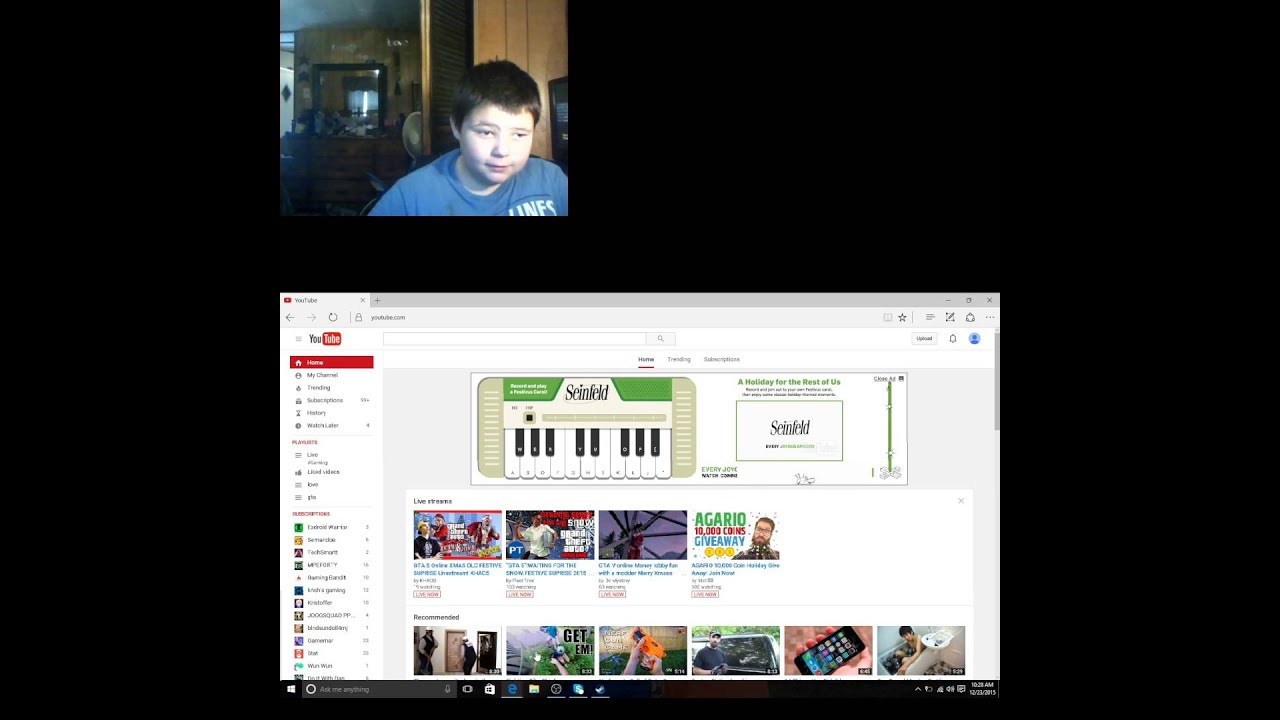The width and height of the screenshot is (1280, 720).
Task: Make a Web Note in Edge
Action: tap(950, 317)
